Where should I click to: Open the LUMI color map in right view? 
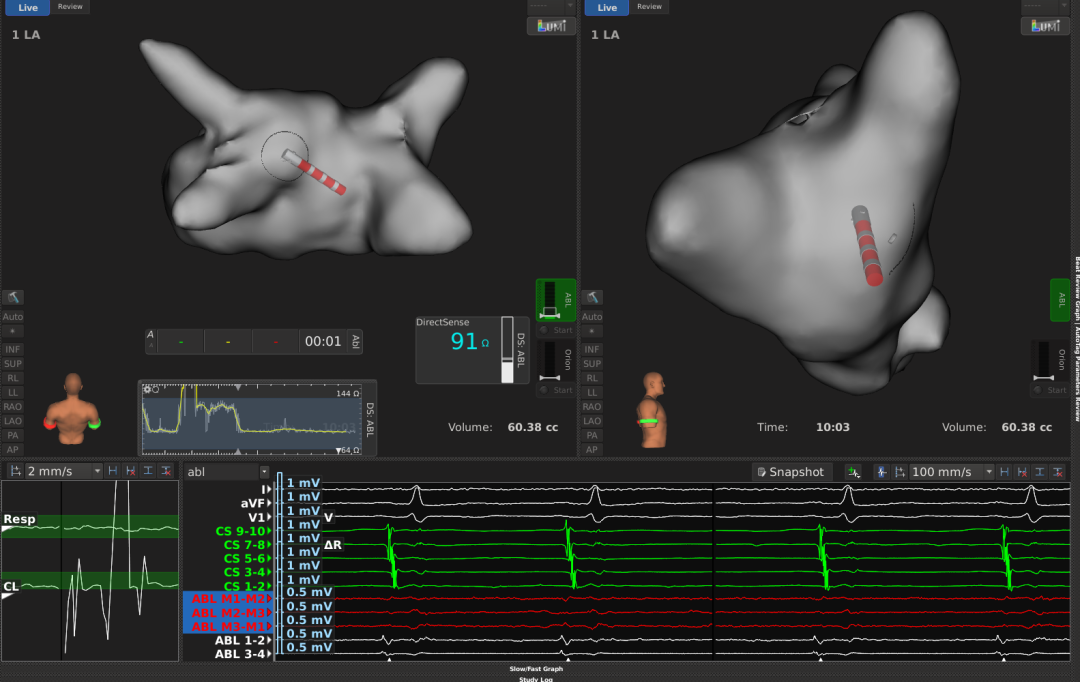click(1045, 26)
